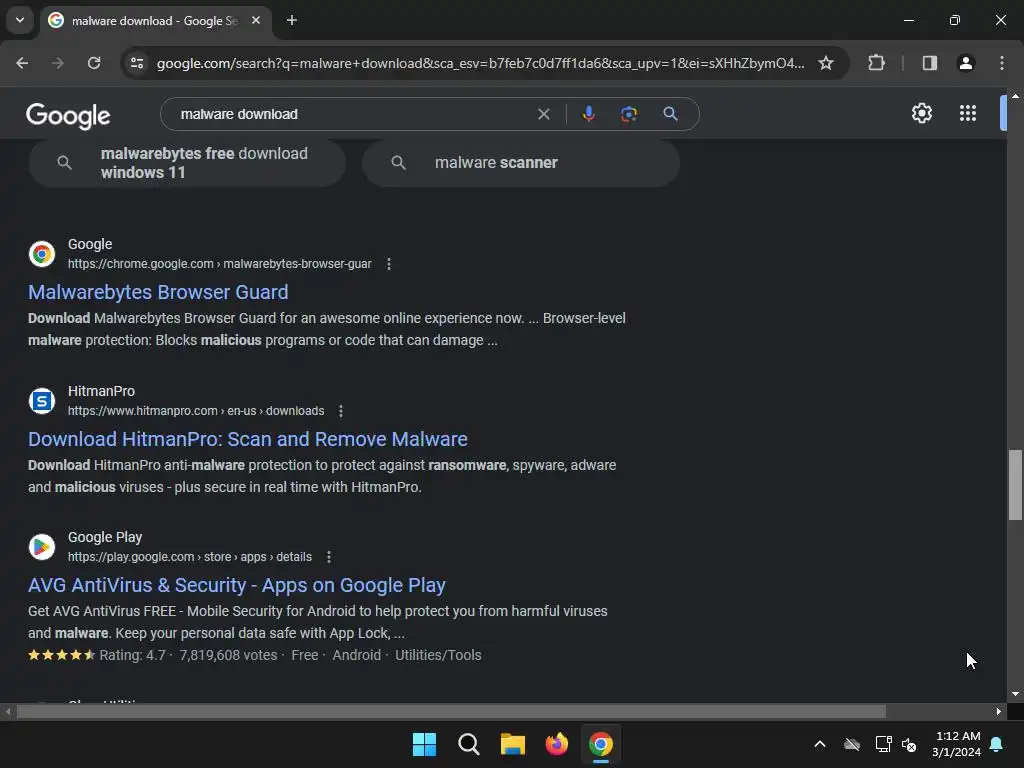Open Windows taskbar search
Screen dimensions: 1024x768
tap(469, 744)
